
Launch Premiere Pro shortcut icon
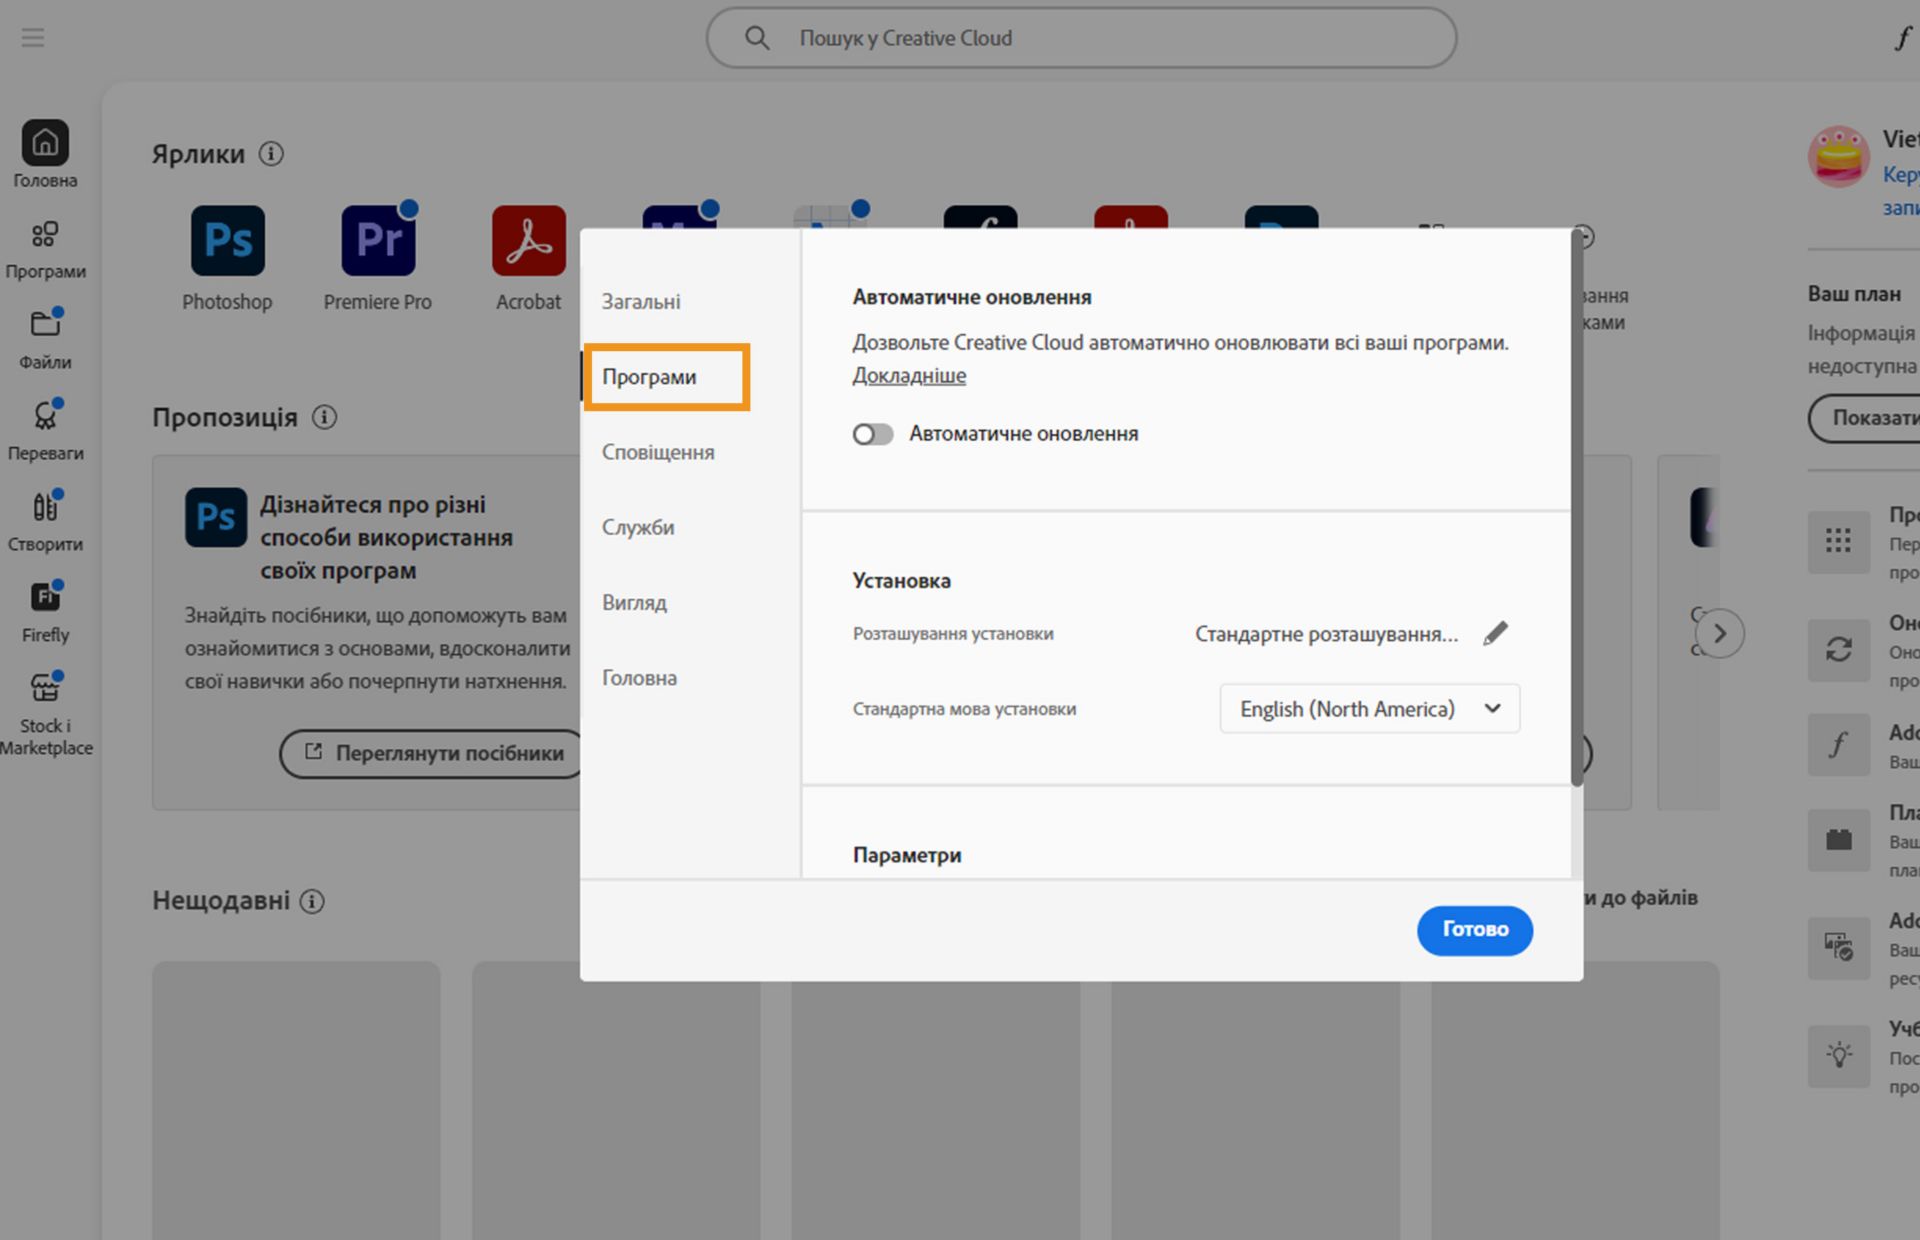[378, 241]
